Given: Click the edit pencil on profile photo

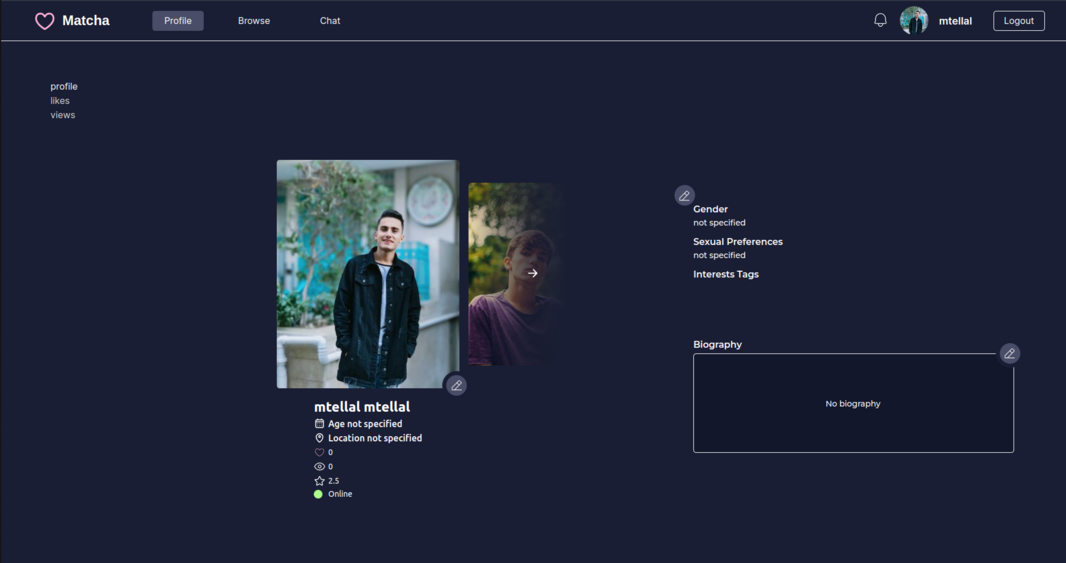Looking at the screenshot, I should coord(456,385).
